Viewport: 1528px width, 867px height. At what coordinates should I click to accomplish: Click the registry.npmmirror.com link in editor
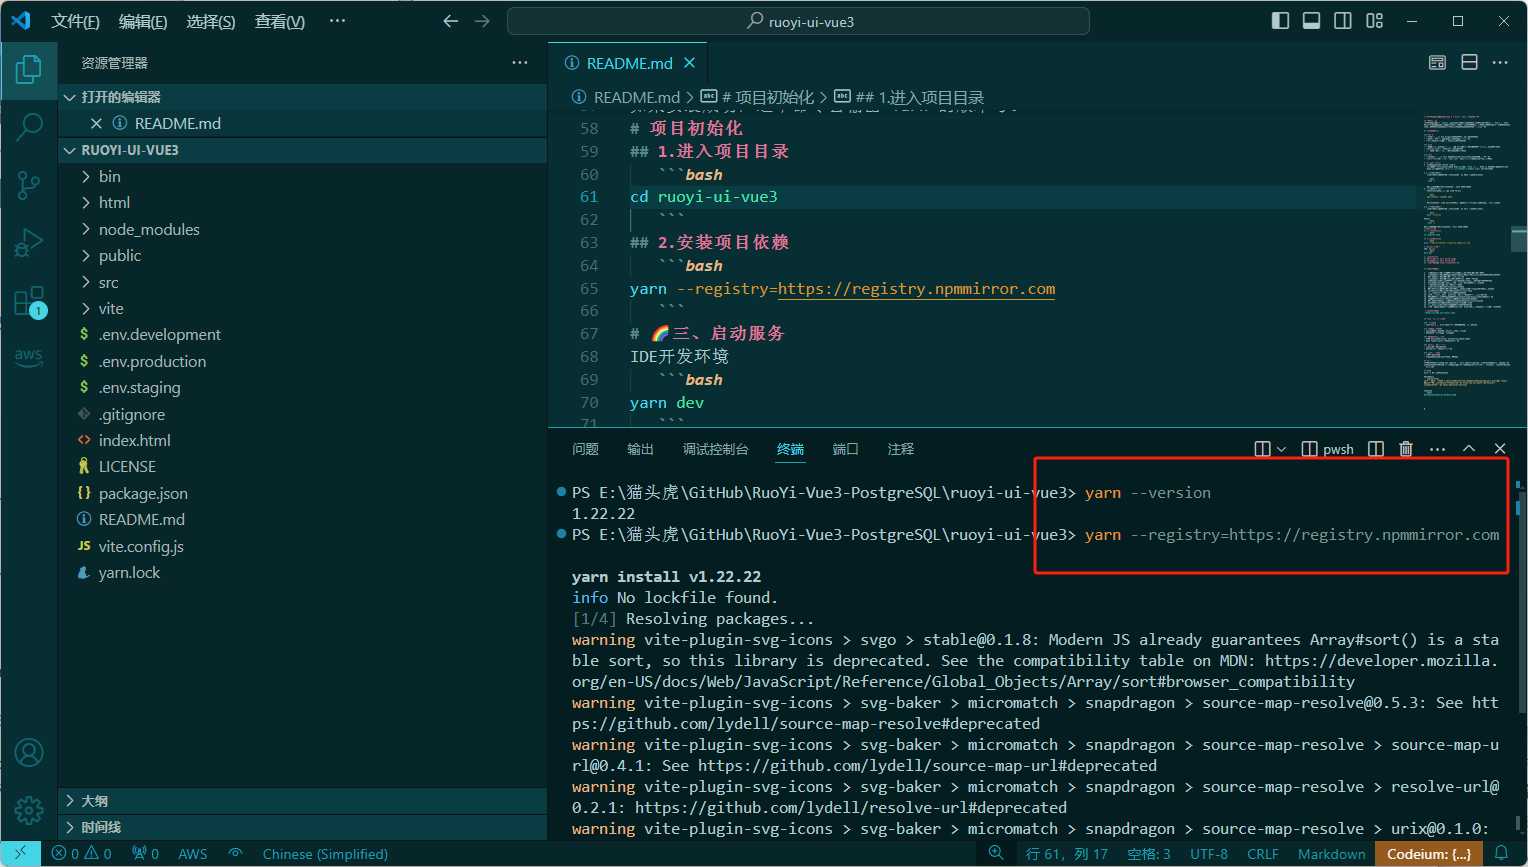[x=916, y=289]
